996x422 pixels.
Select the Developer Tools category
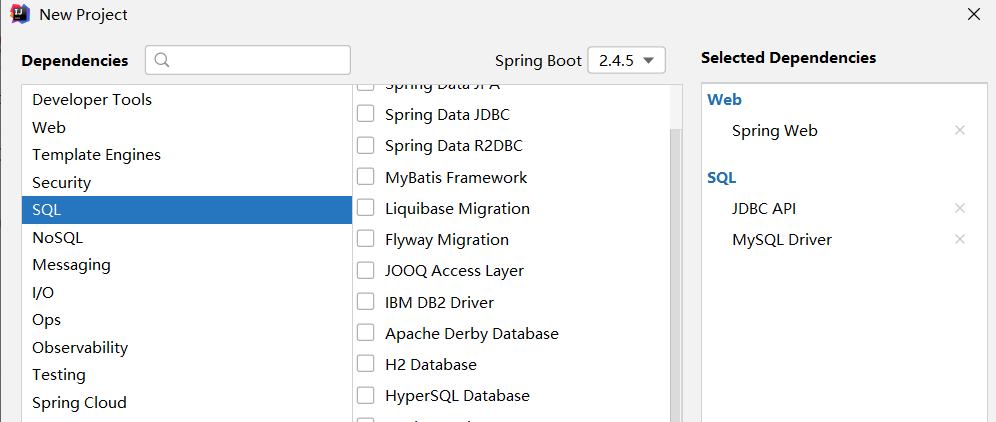coord(92,100)
